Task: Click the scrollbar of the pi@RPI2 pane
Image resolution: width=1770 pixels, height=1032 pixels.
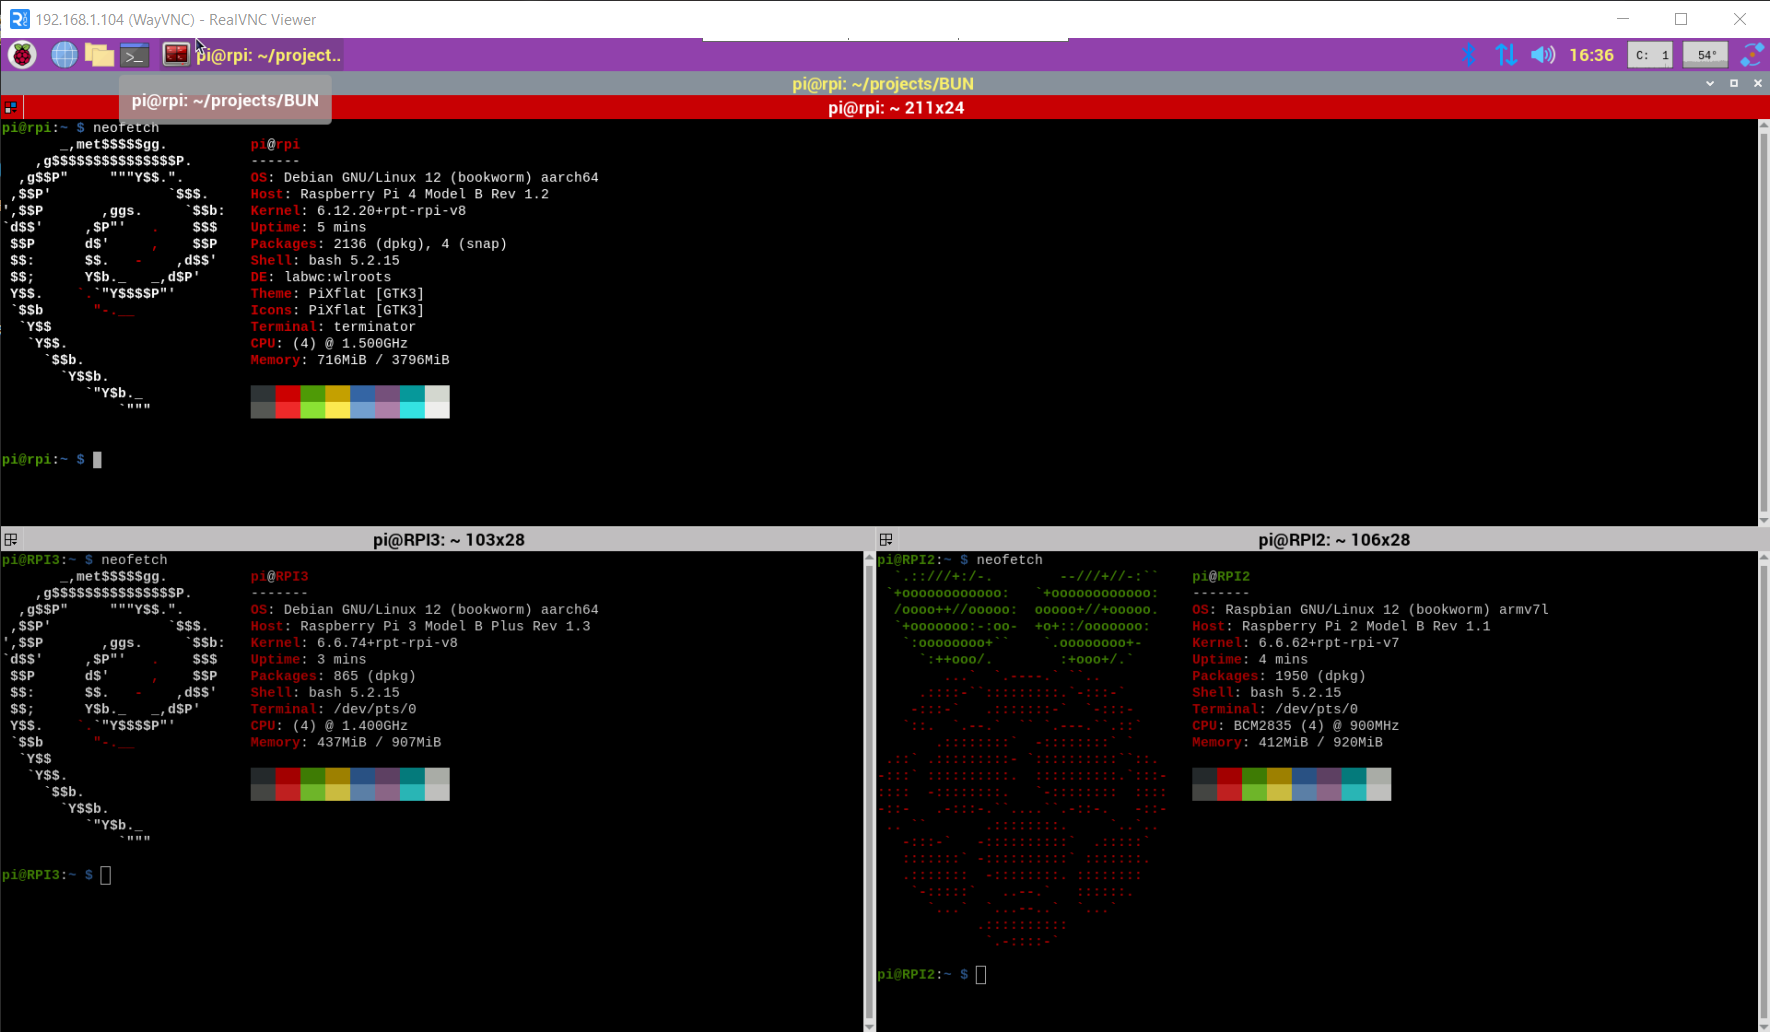Action: [x=1764, y=790]
